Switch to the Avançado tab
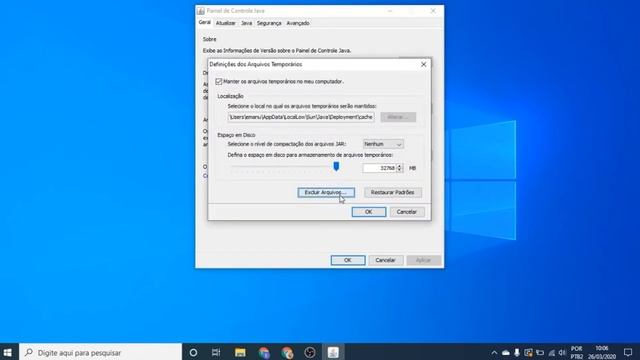This screenshot has height=360, width=640. pos(298,23)
